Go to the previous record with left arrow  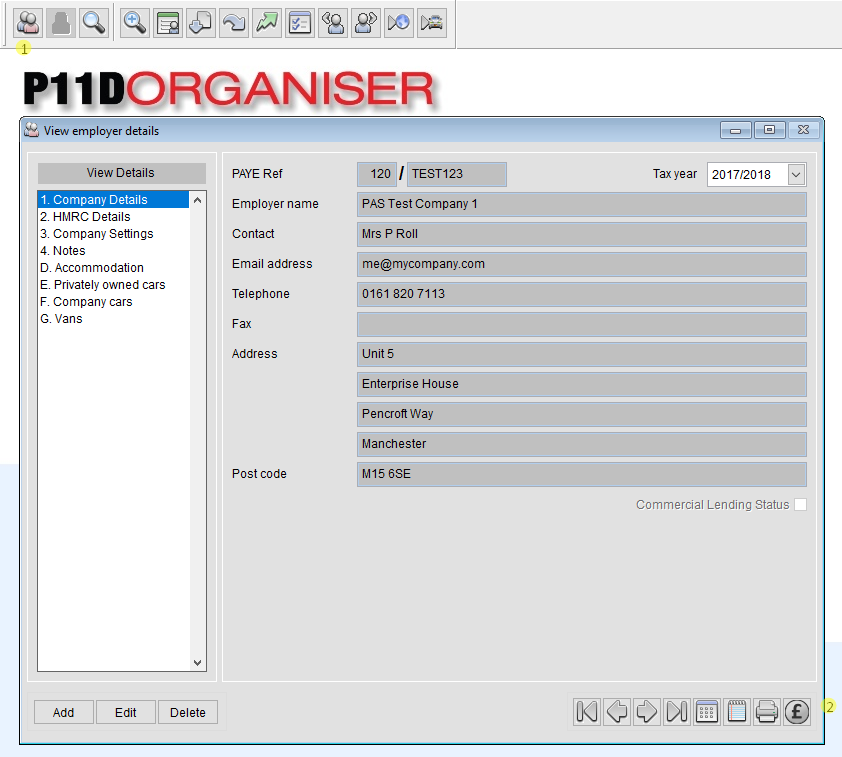(617, 712)
